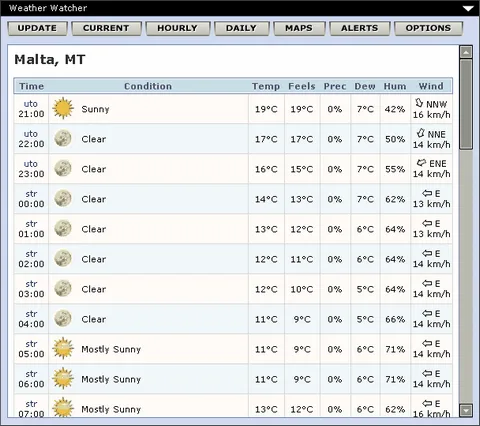This screenshot has height=426, width=480.
Task: Click the 66% humidity value at 04:00
Action: point(395,319)
